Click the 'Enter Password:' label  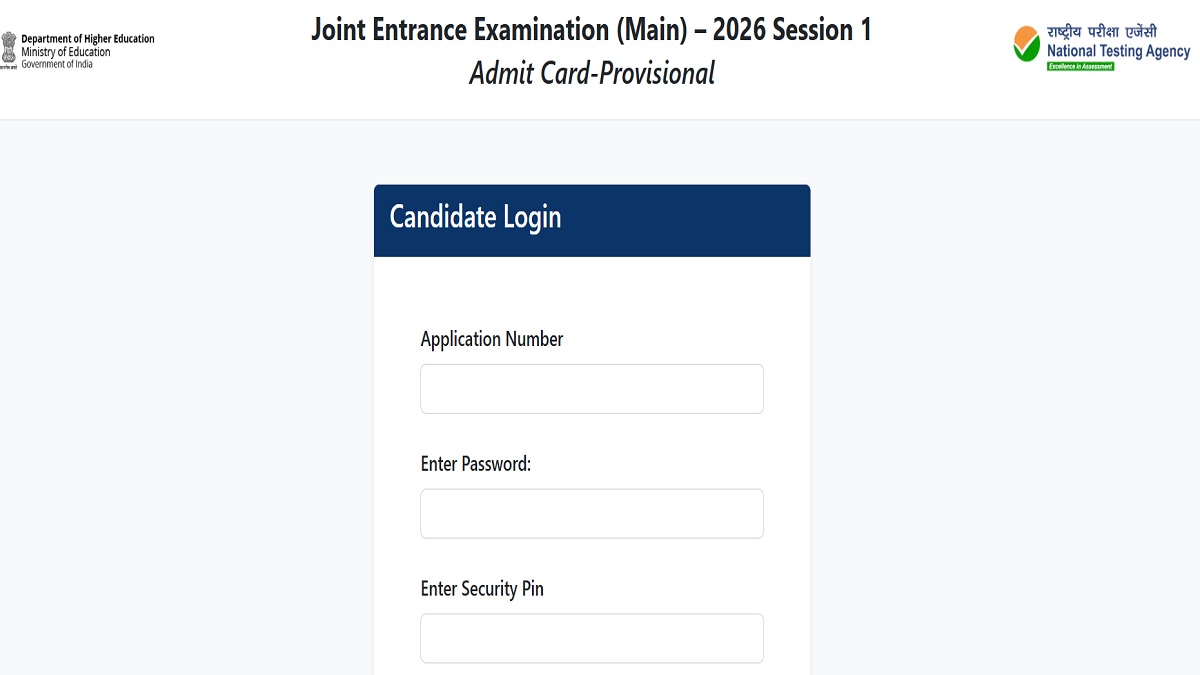[x=476, y=464]
